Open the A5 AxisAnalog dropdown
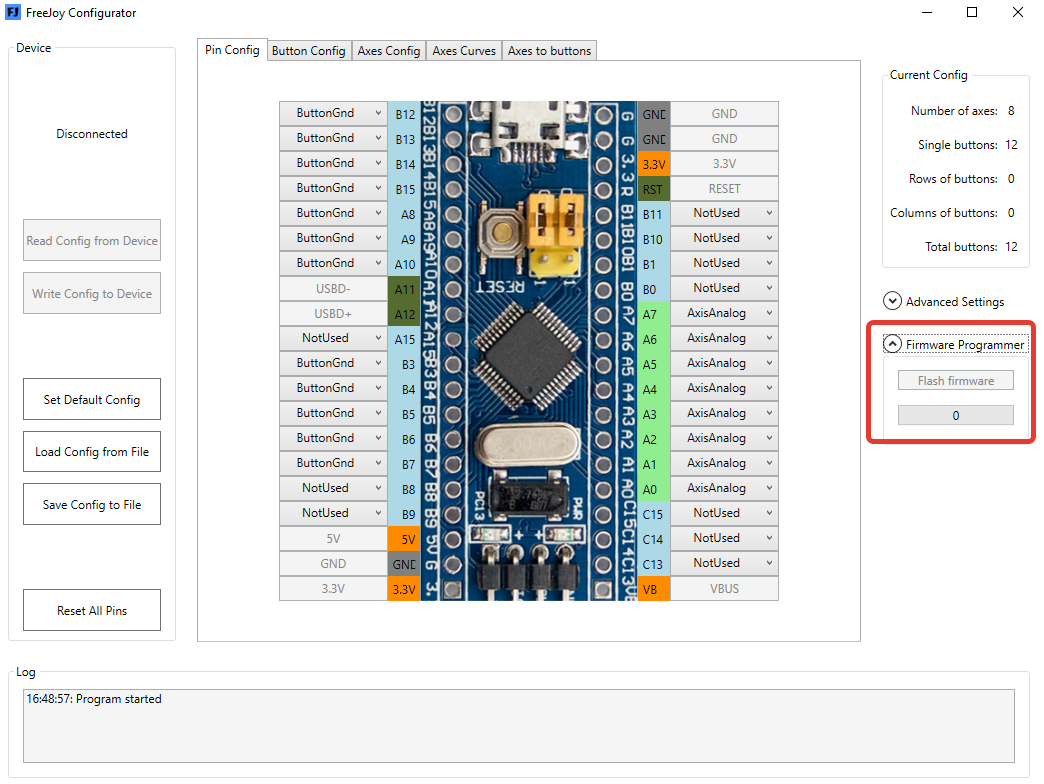 (724, 363)
